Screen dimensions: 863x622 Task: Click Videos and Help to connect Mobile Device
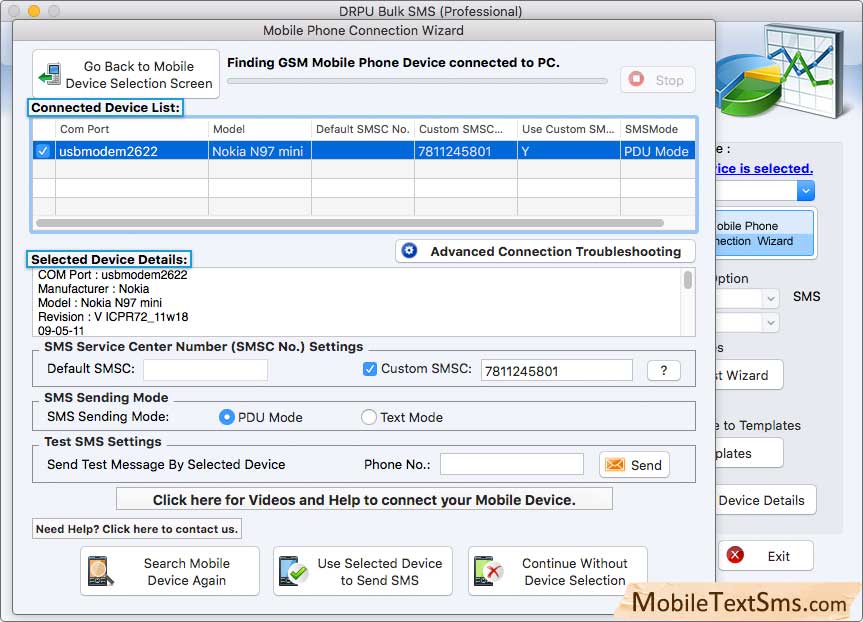364,500
